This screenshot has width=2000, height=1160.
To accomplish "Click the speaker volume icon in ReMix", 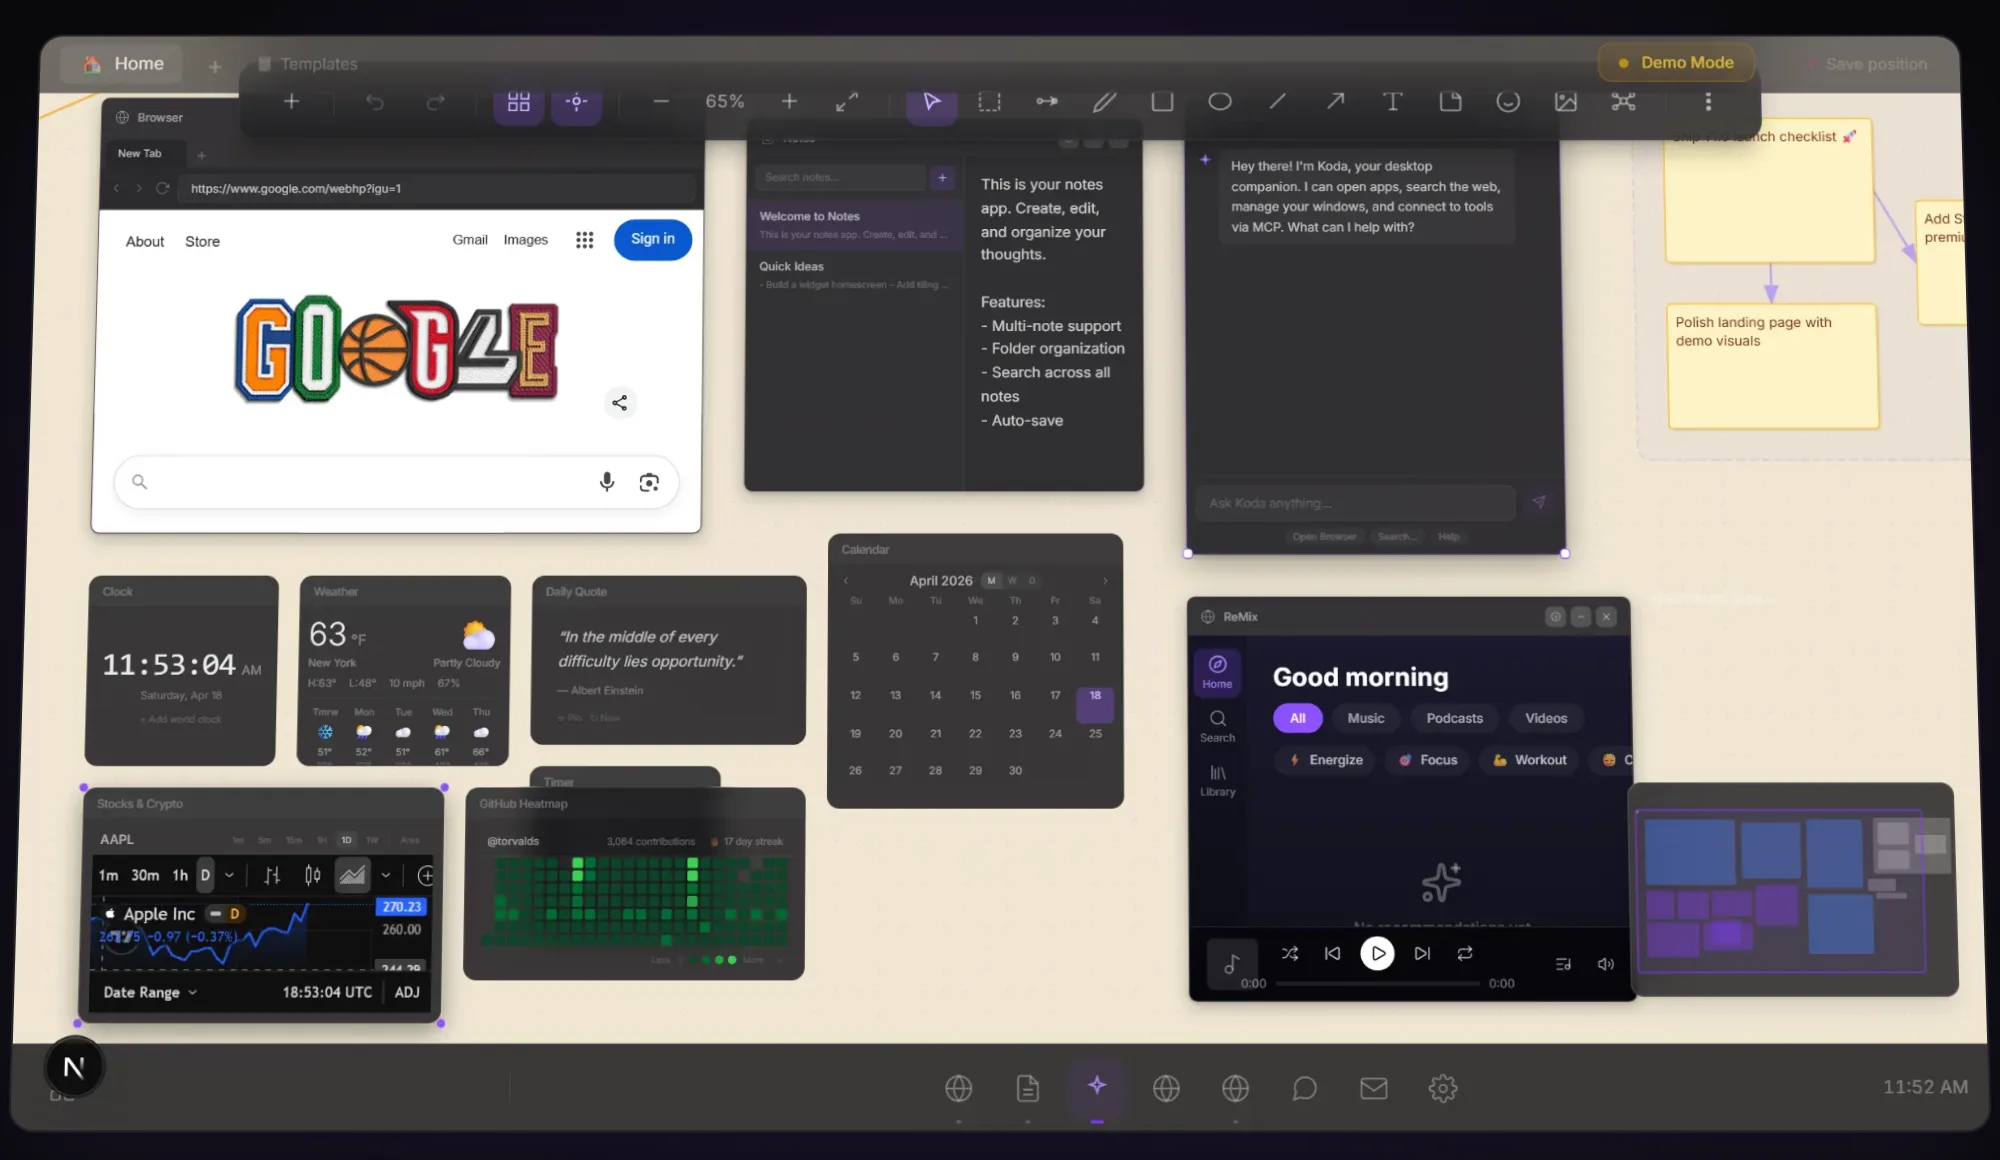I will click(1606, 964).
